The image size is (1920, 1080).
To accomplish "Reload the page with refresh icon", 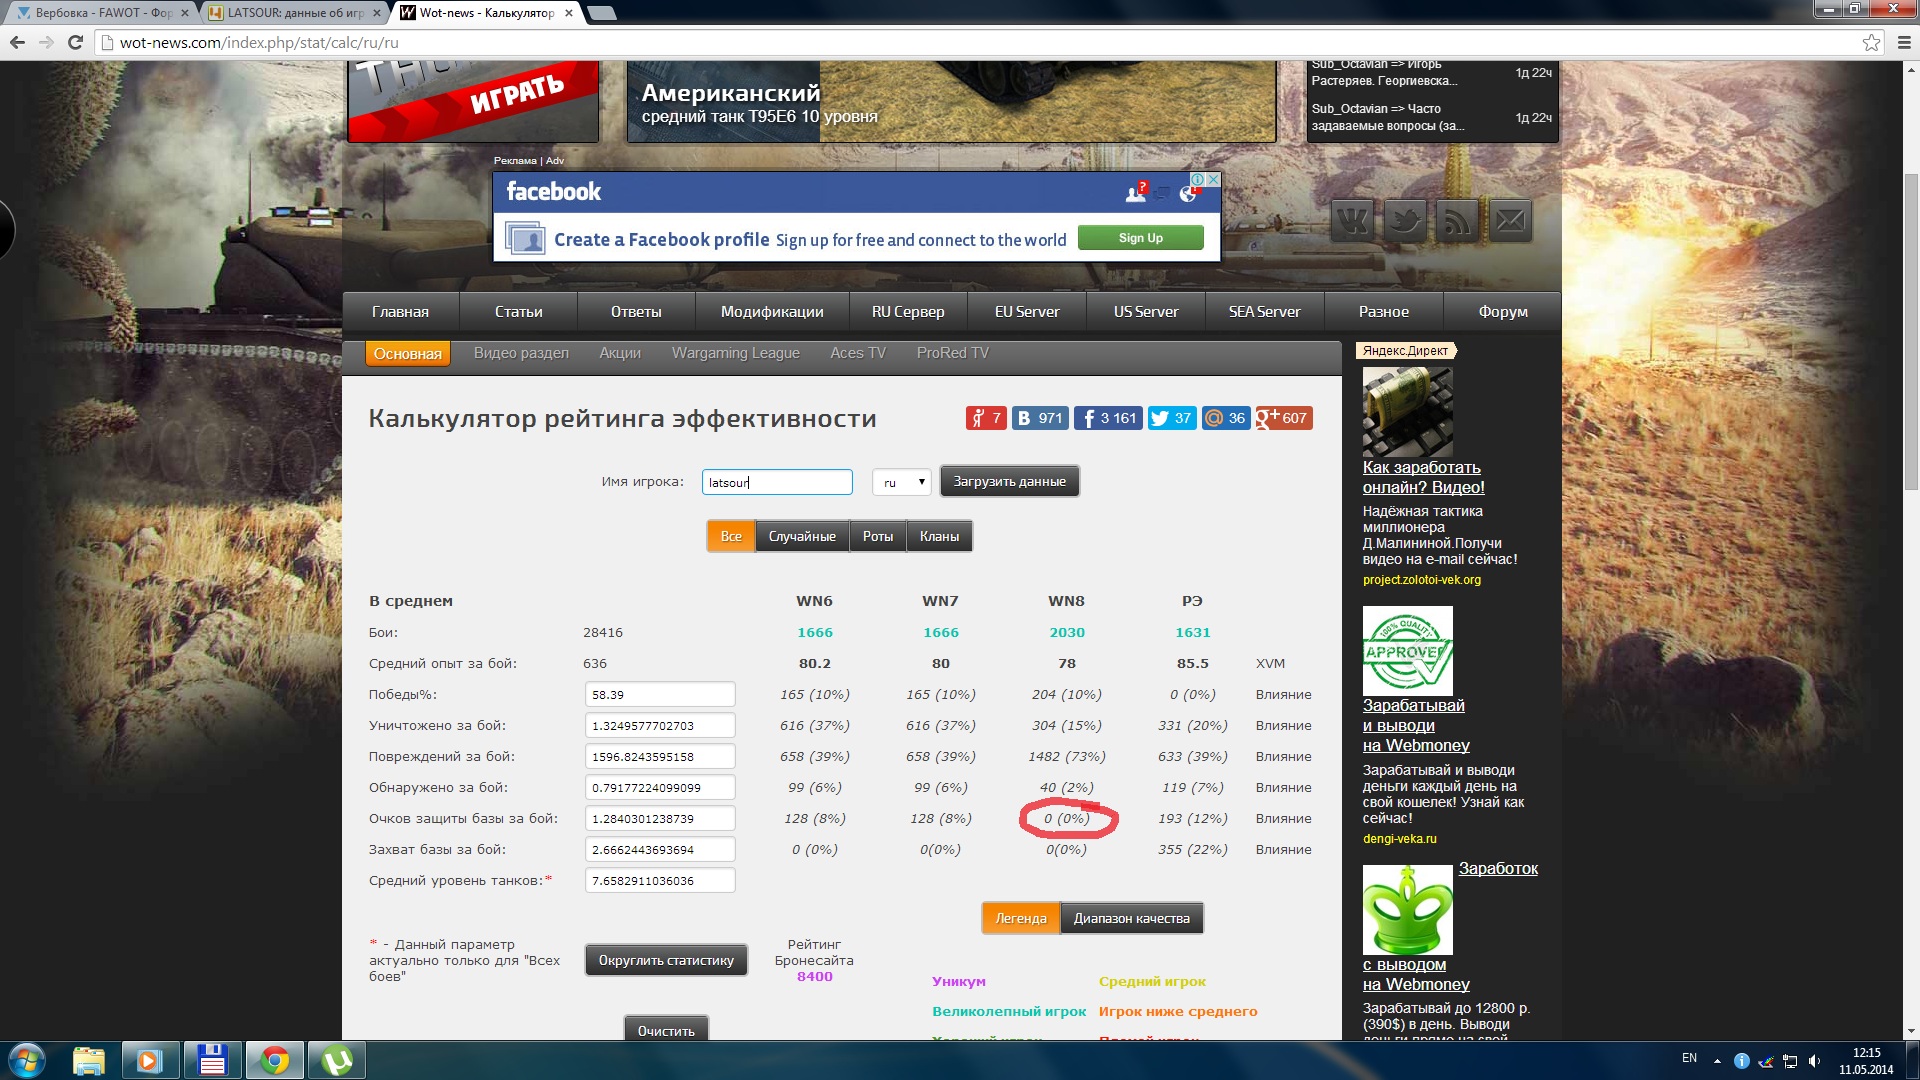I will [75, 42].
